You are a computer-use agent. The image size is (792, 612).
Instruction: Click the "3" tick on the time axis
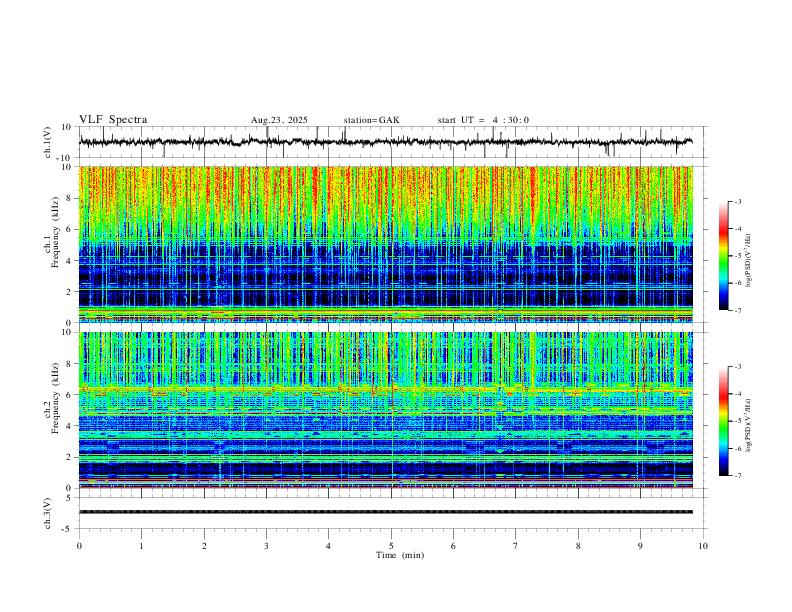[x=266, y=546]
